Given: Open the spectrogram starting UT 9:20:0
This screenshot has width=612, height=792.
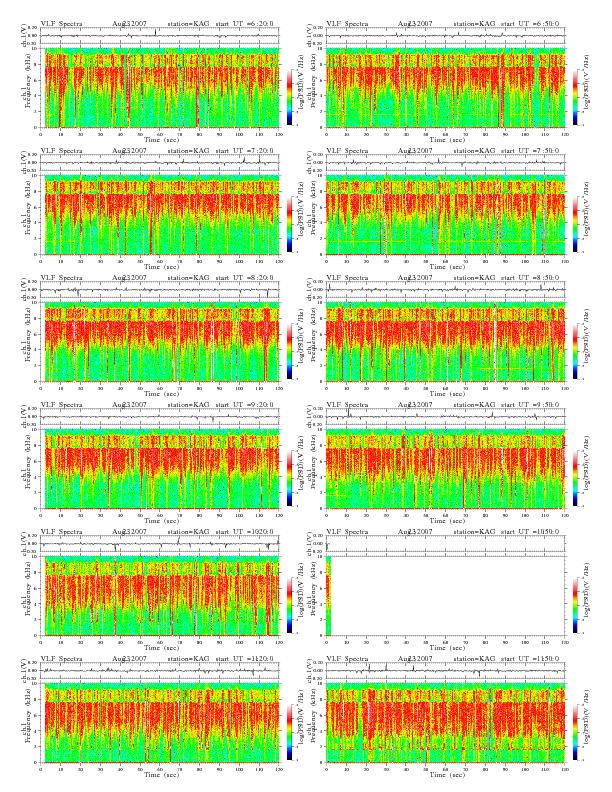Looking at the screenshot, I should click(160, 469).
